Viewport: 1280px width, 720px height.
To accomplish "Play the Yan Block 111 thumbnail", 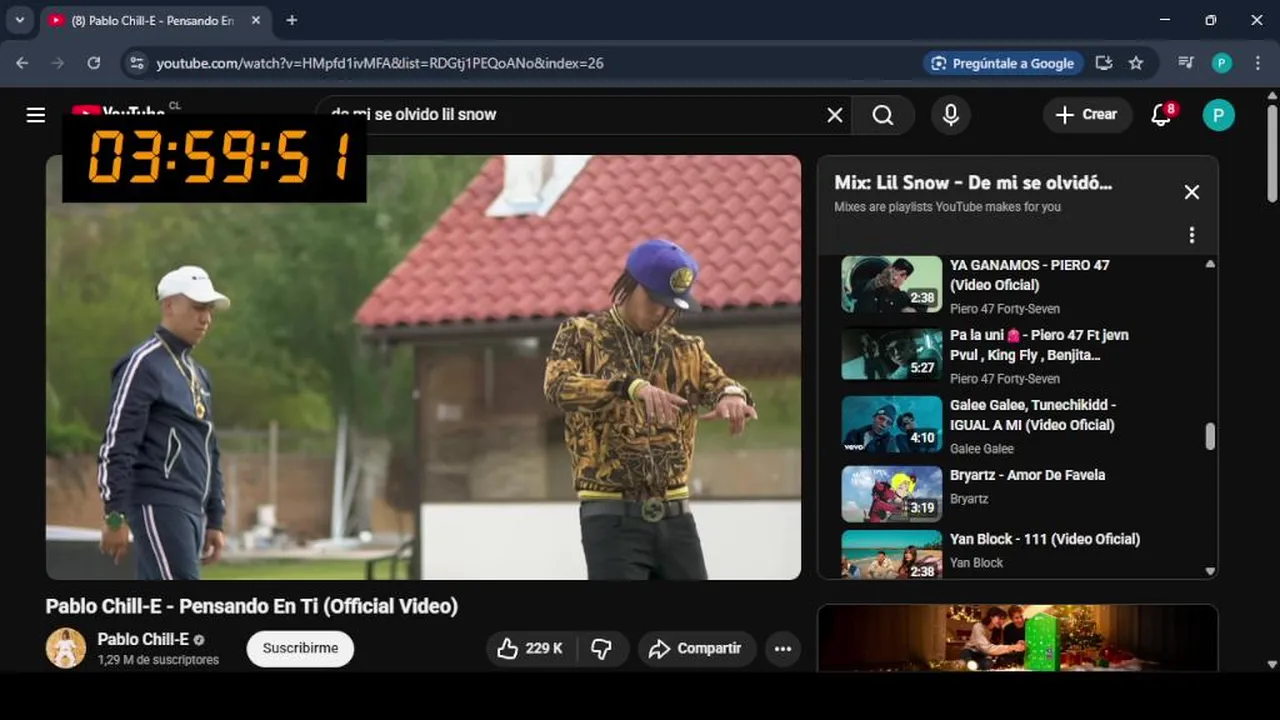I will click(892, 555).
